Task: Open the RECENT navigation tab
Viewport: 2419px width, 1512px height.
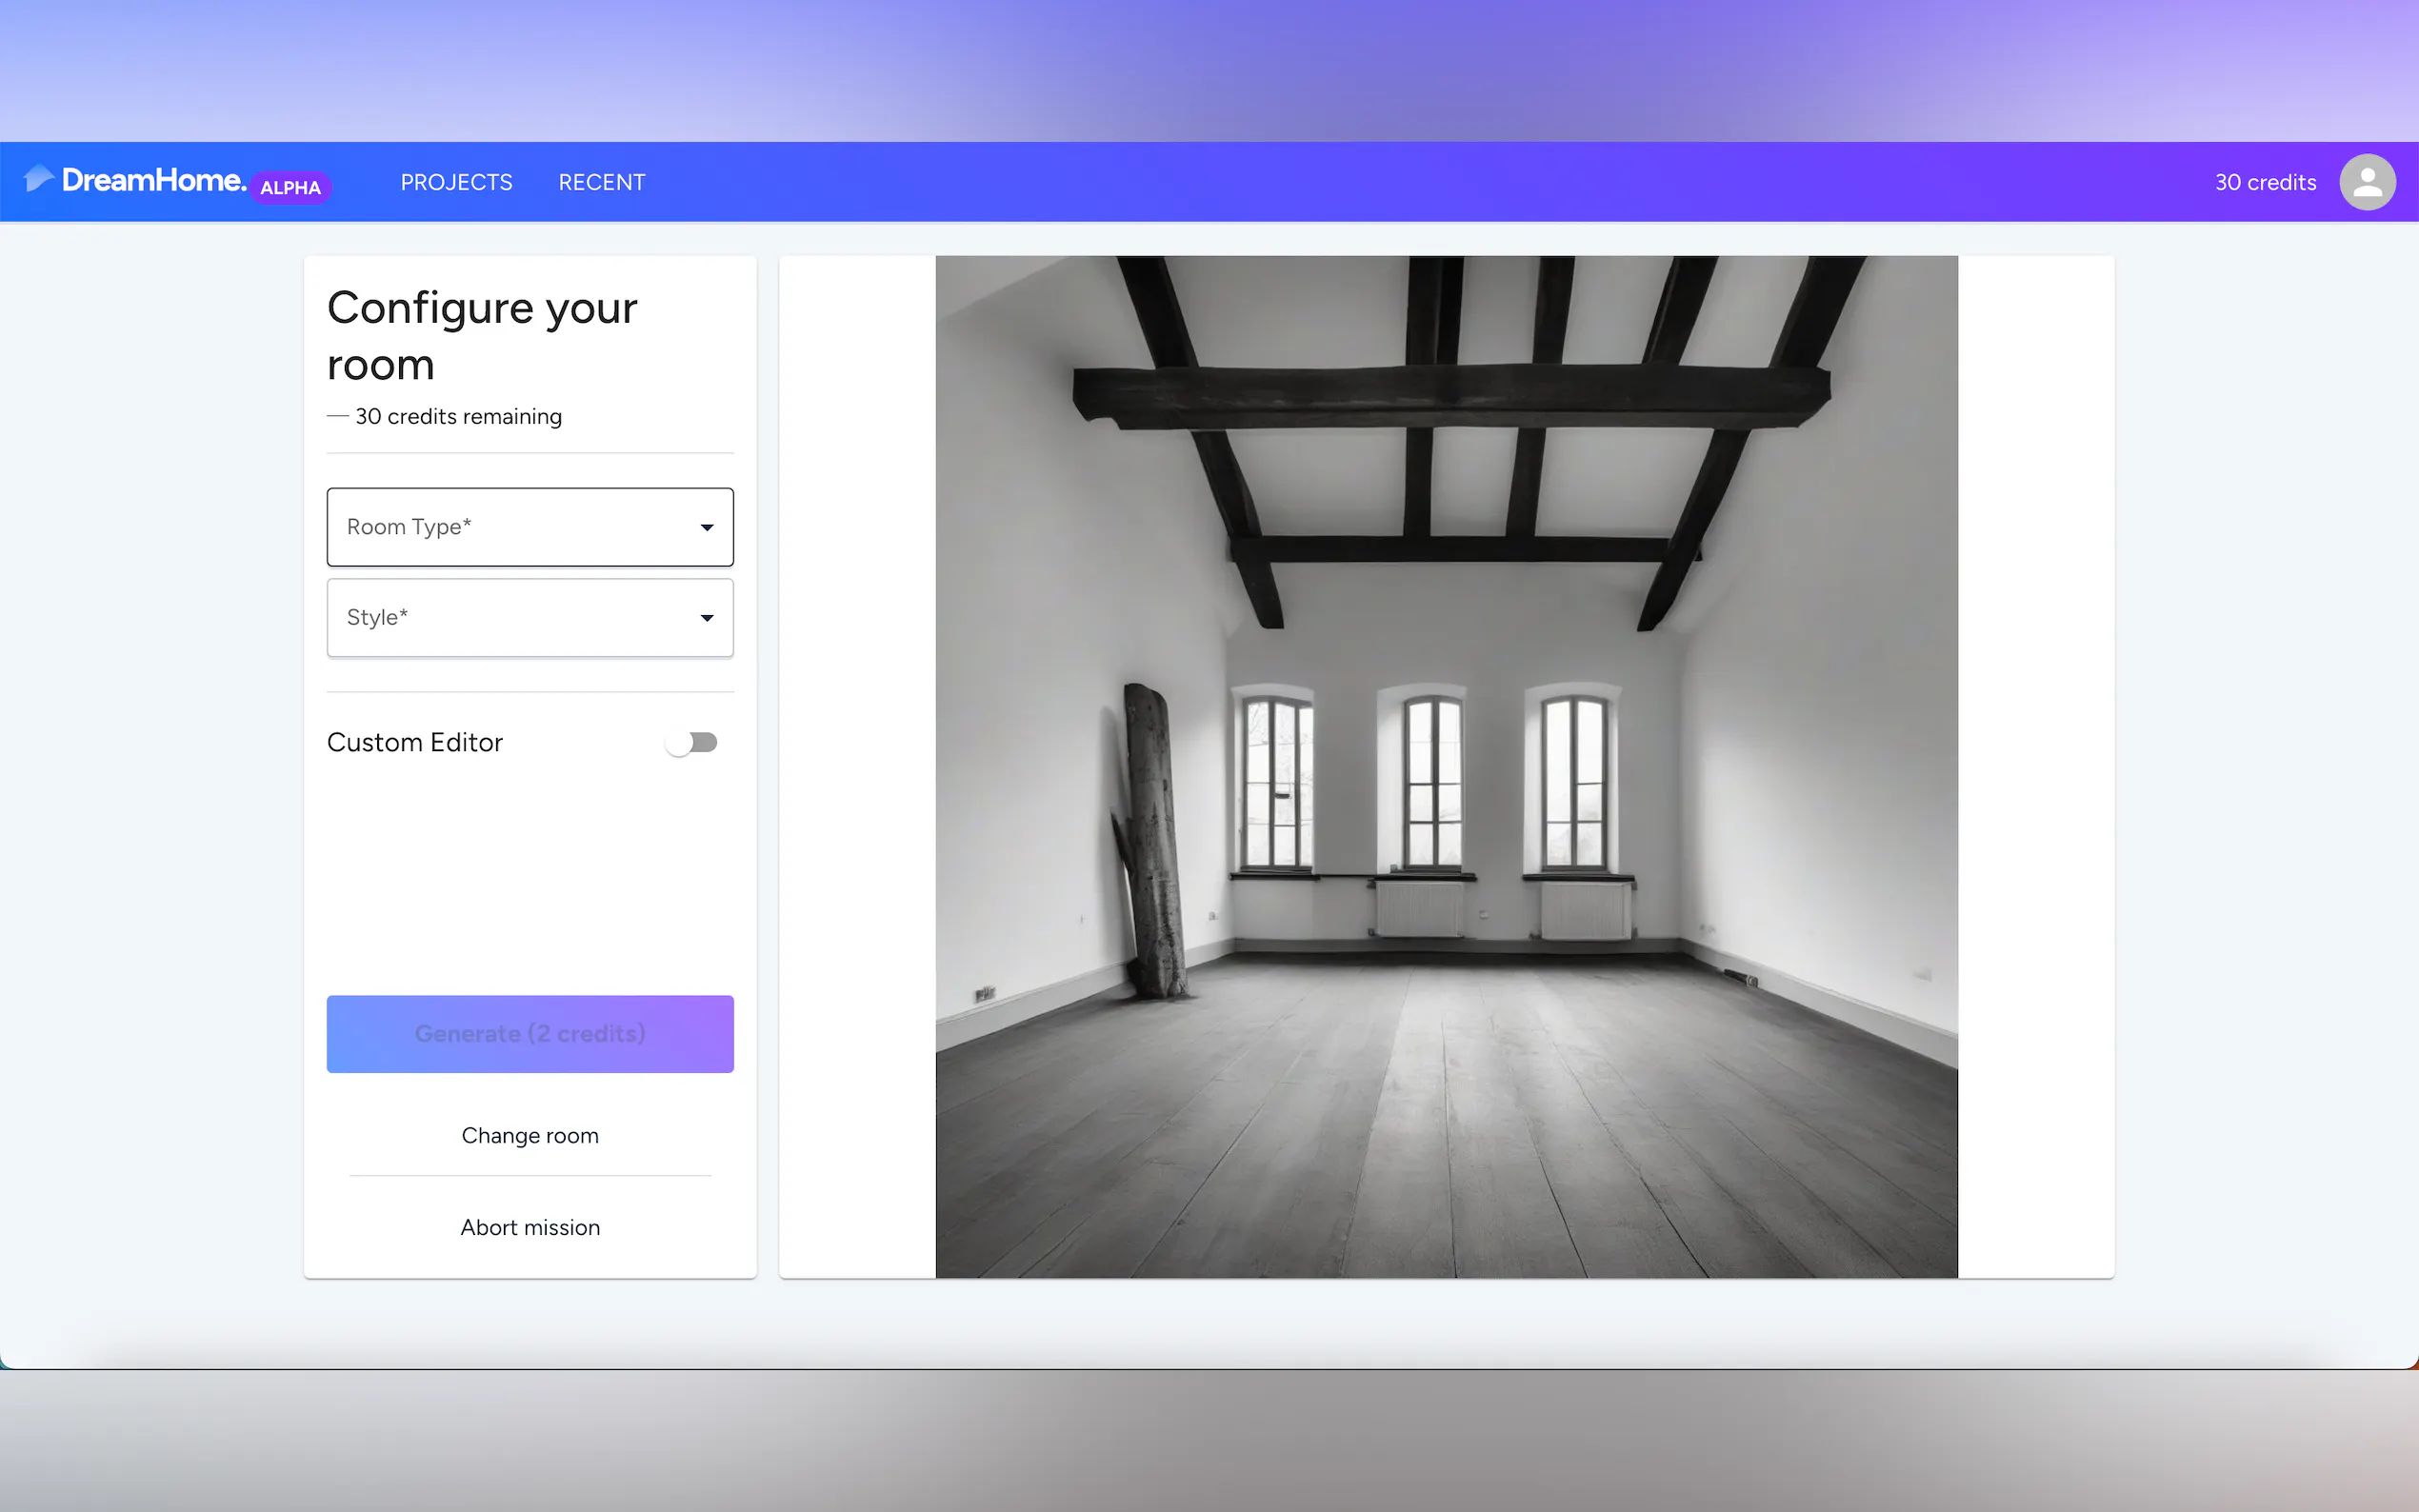Action: pos(601,182)
